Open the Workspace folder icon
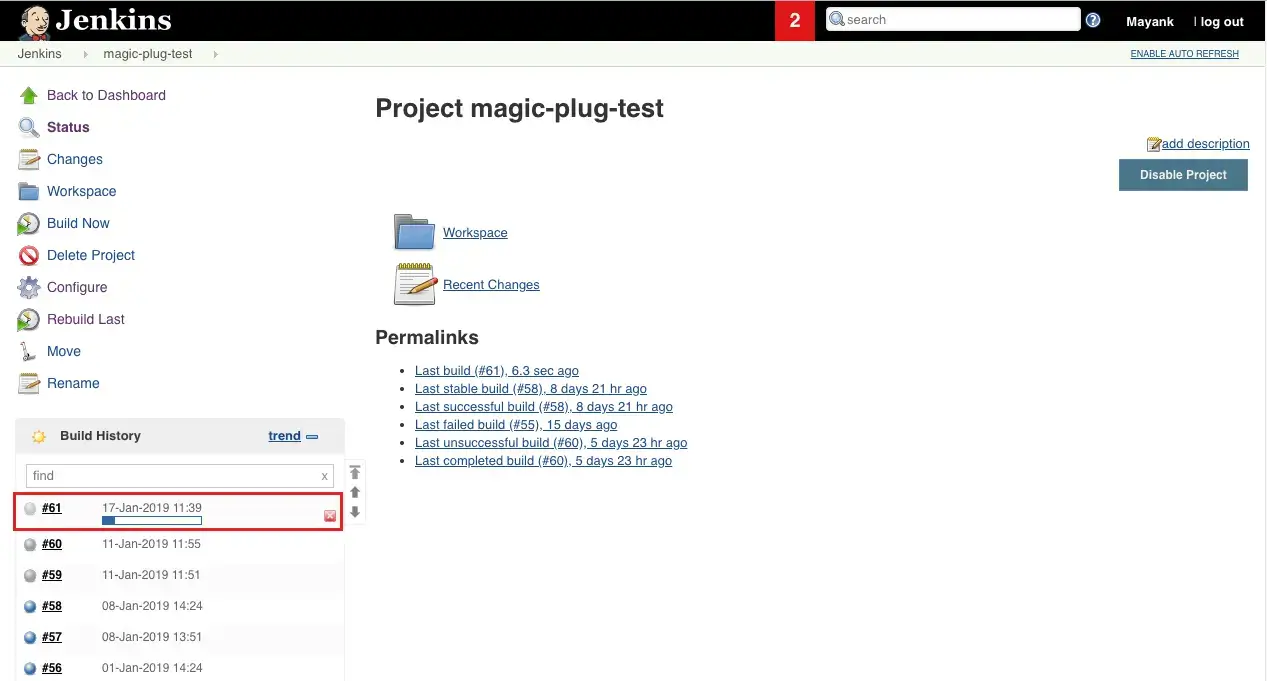Image resolution: width=1267 pixels, height=681 pixels. click(414, 232)
